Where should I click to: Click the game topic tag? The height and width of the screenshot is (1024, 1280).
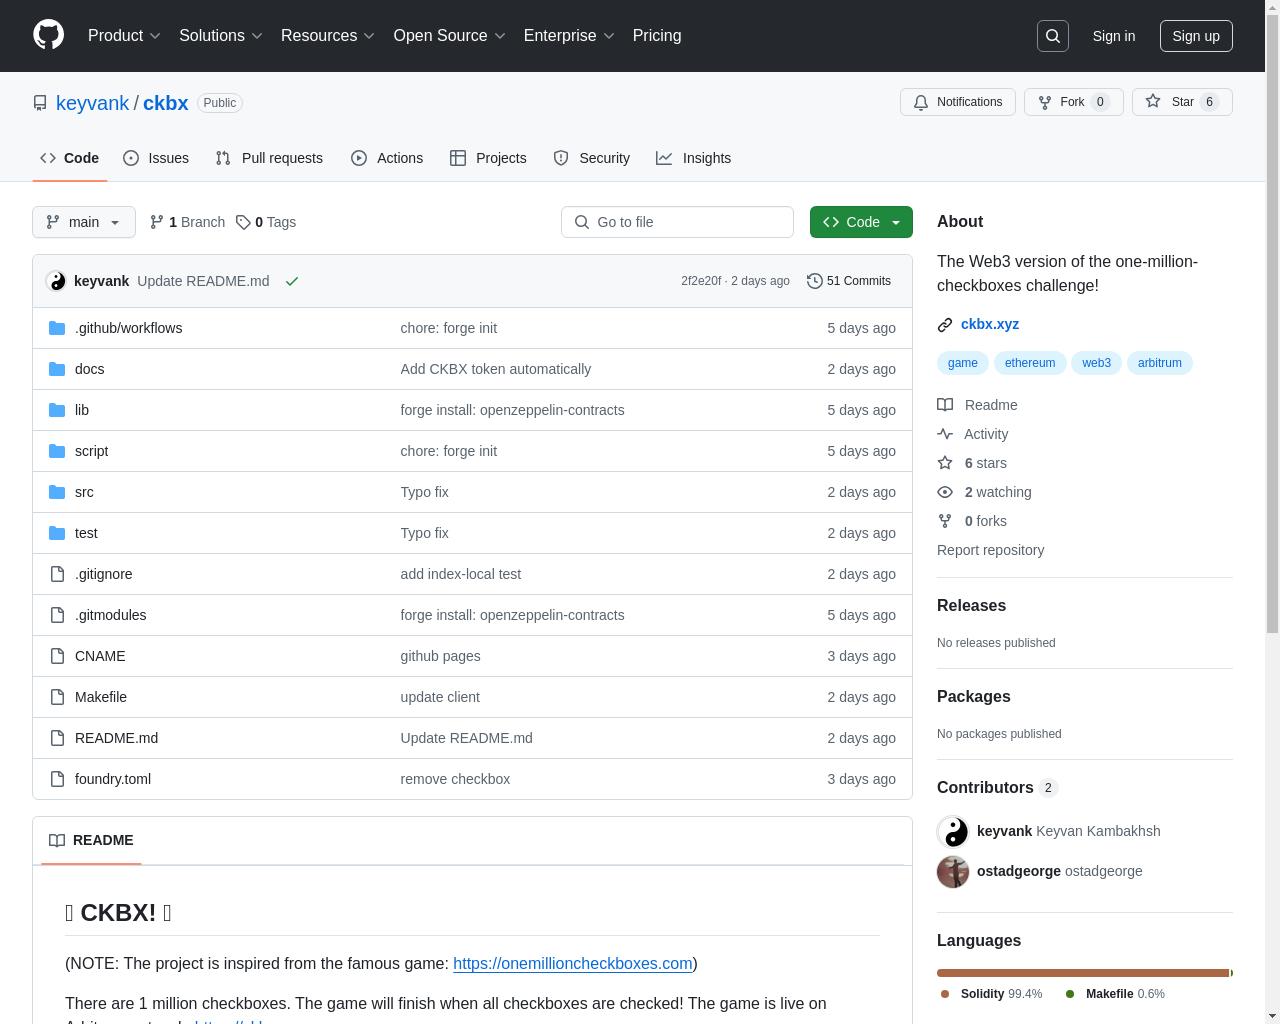click(963, 363)
